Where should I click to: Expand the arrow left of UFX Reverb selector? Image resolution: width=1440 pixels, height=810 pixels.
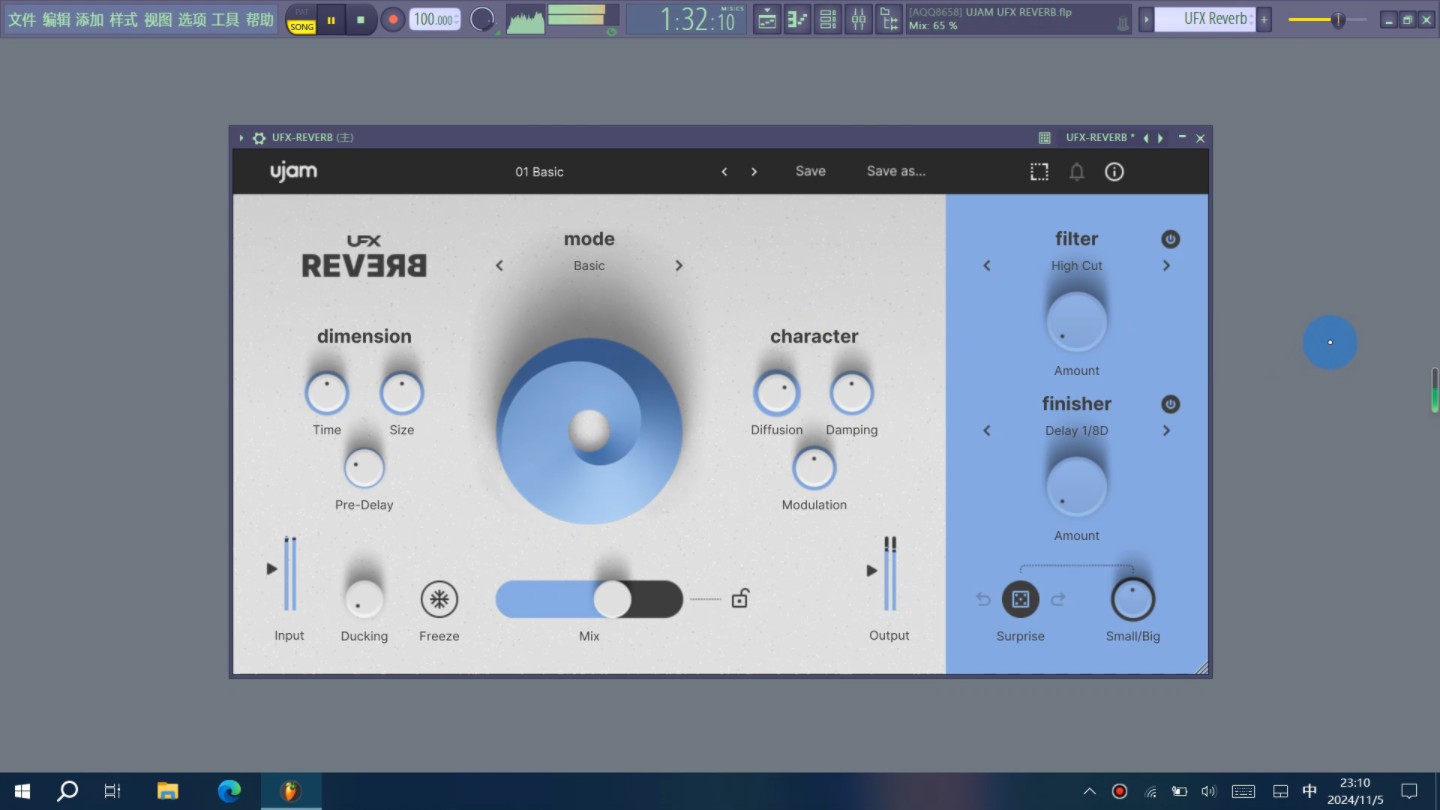tap(1146, 19)
